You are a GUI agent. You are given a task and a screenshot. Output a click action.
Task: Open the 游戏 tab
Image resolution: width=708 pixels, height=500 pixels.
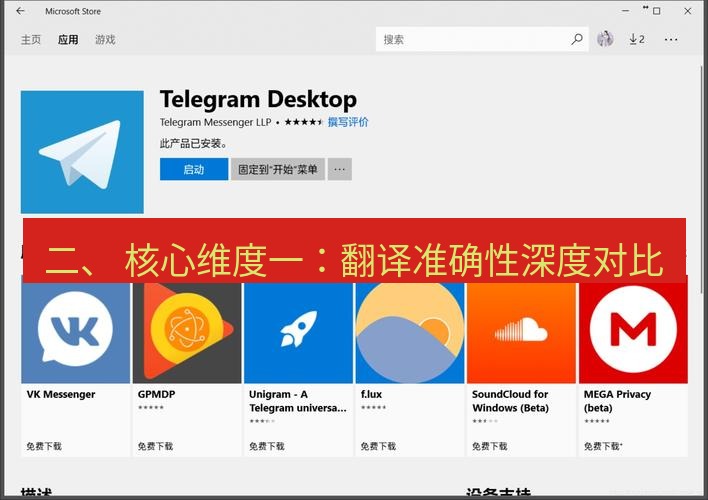tap(105, 40)
